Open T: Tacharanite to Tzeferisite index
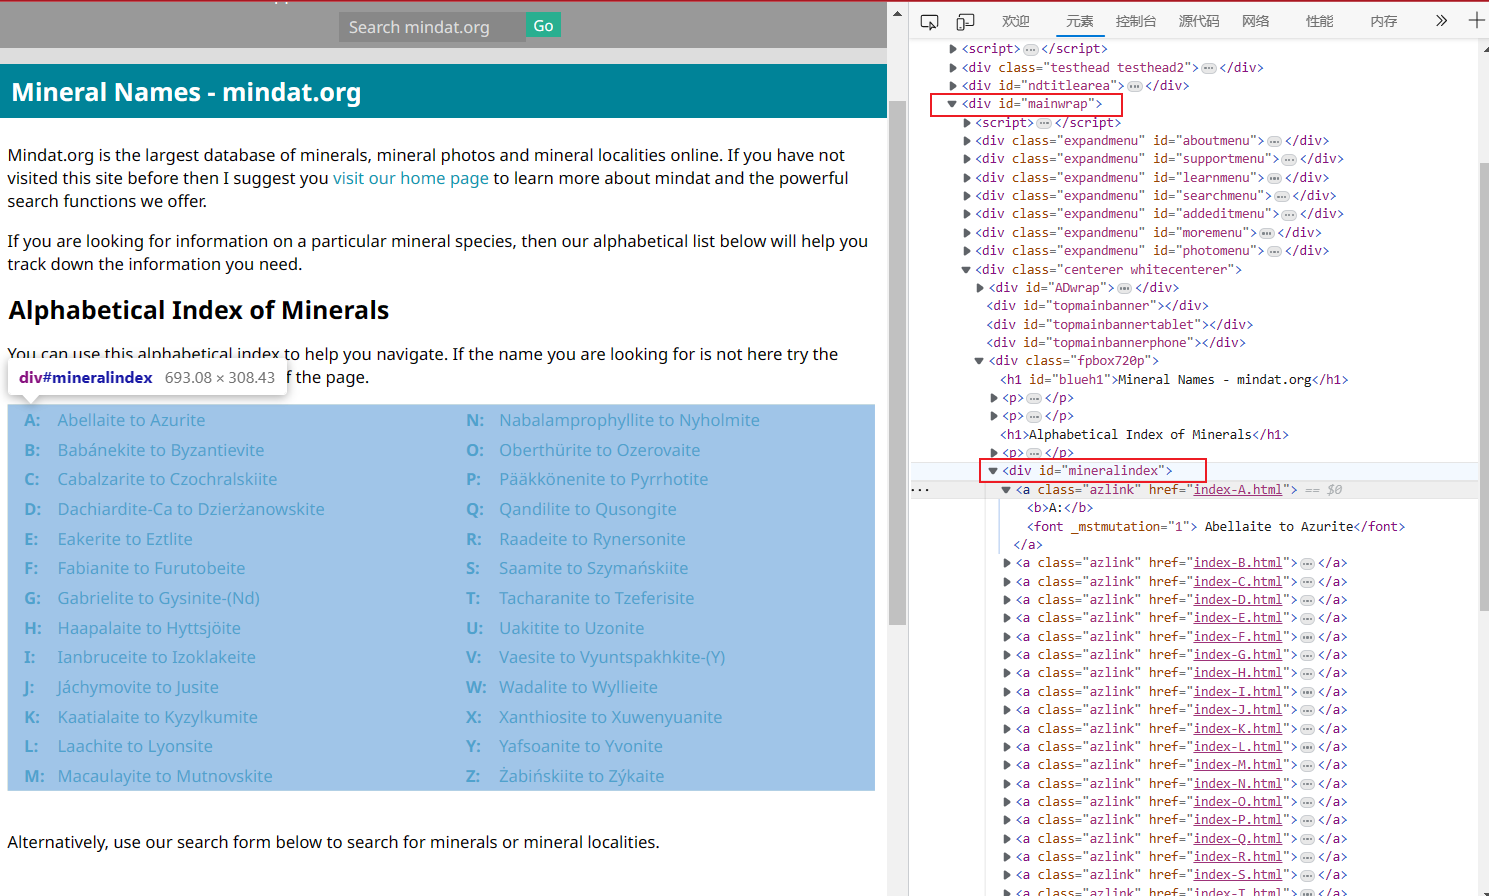Image resolution: width=1489 pixels, height=896 pixels. click(x=580, y=598)
